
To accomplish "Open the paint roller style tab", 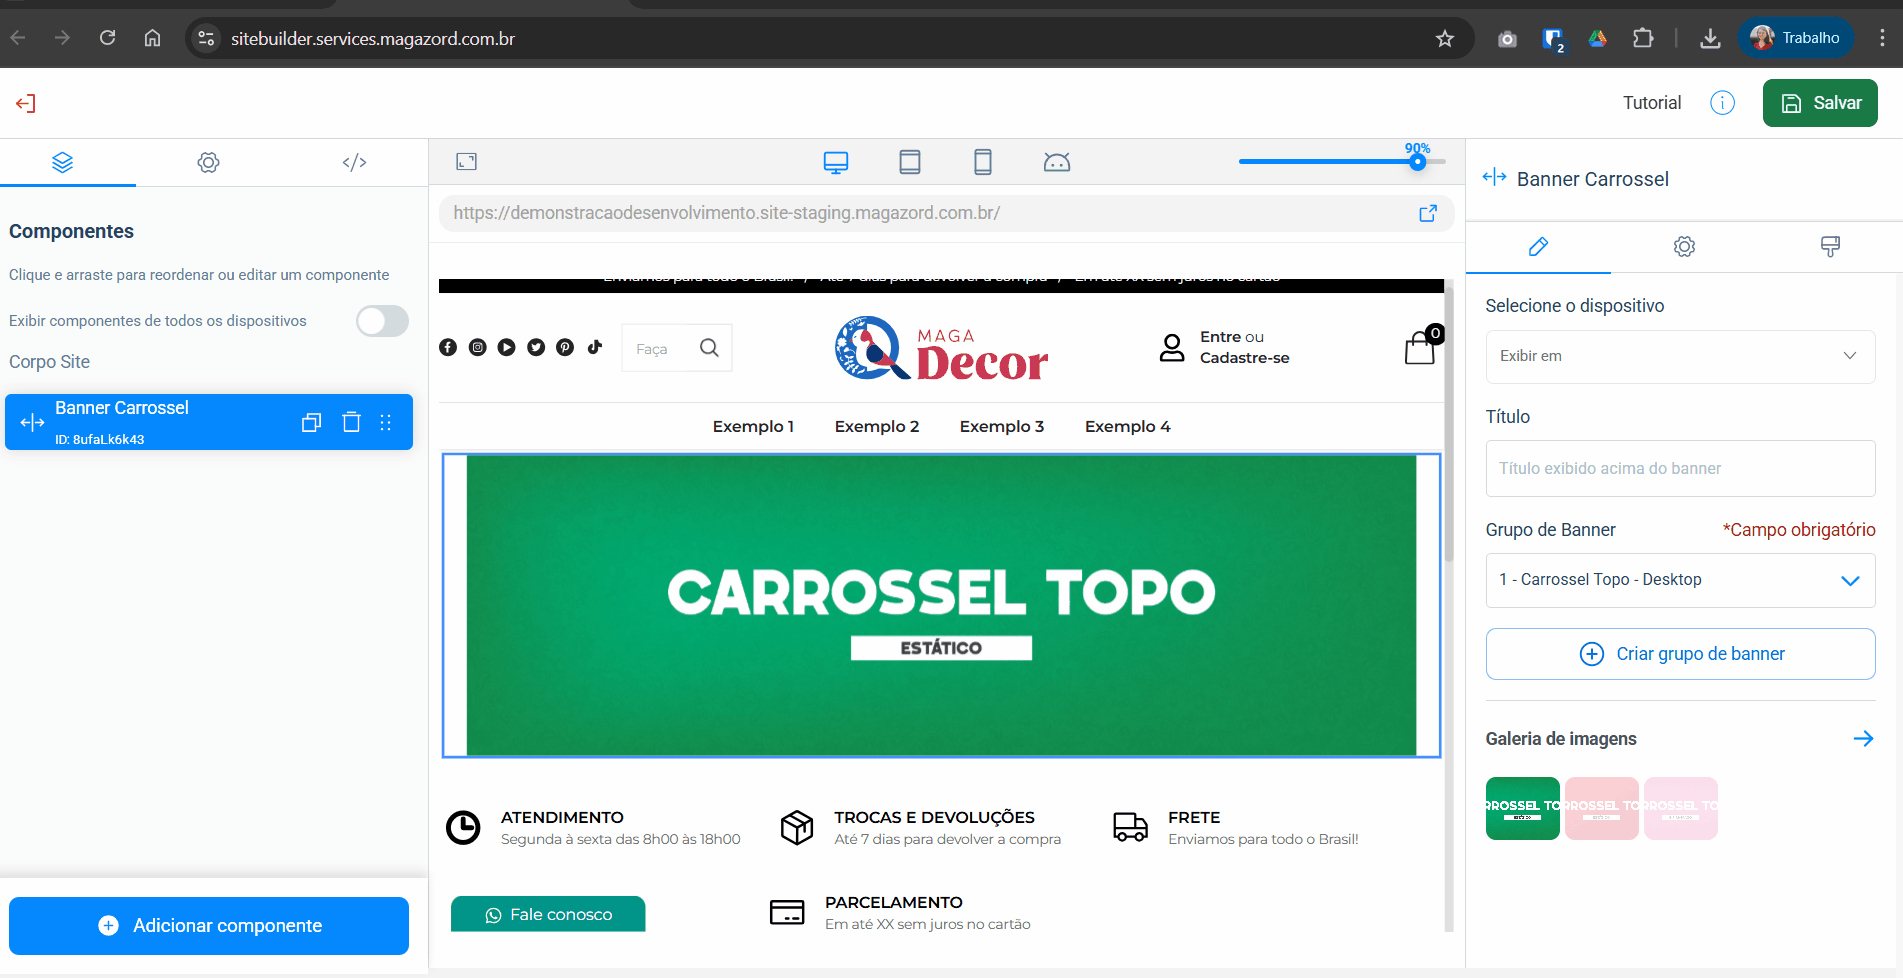I will (x=1830, y=246).
